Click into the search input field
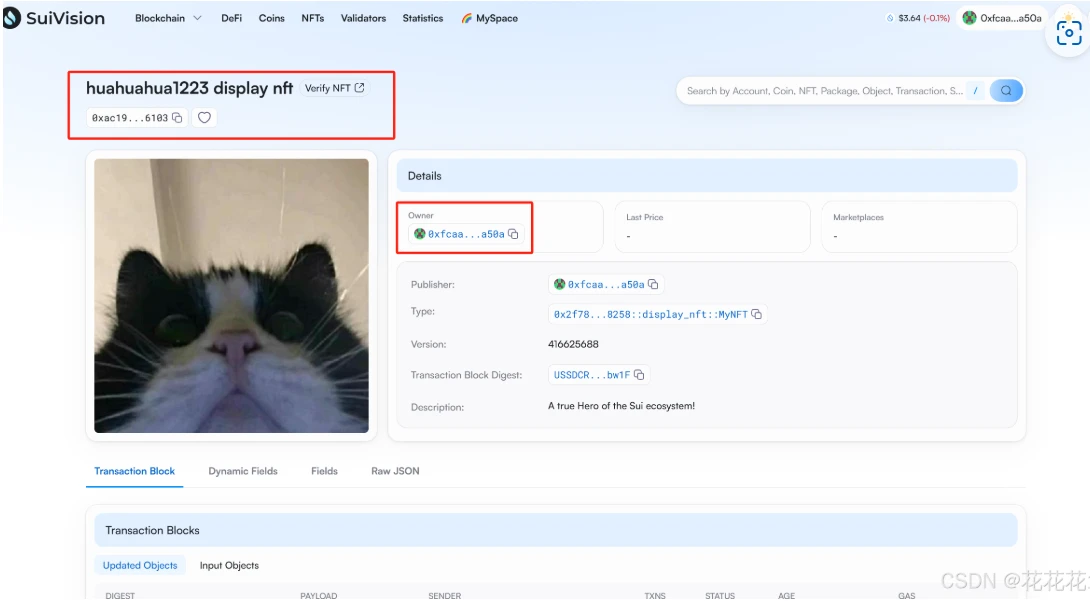The height and width of the screenshot is (601, 1090). point(825,91)
